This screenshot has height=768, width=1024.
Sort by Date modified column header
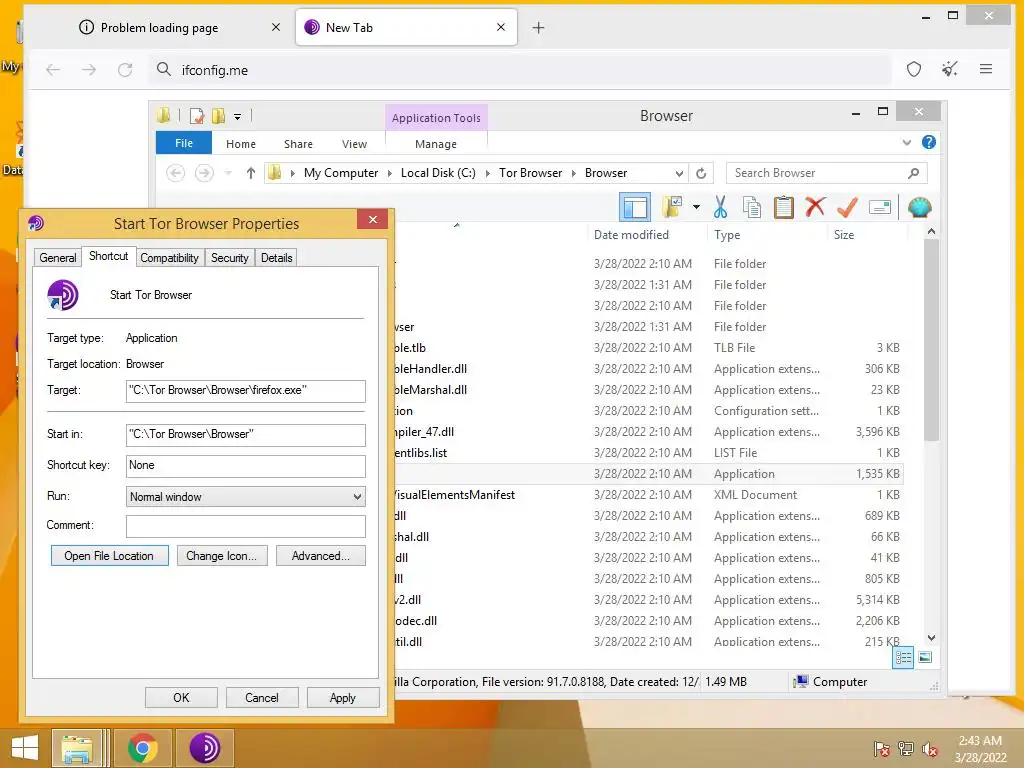(x=632, y=234)
